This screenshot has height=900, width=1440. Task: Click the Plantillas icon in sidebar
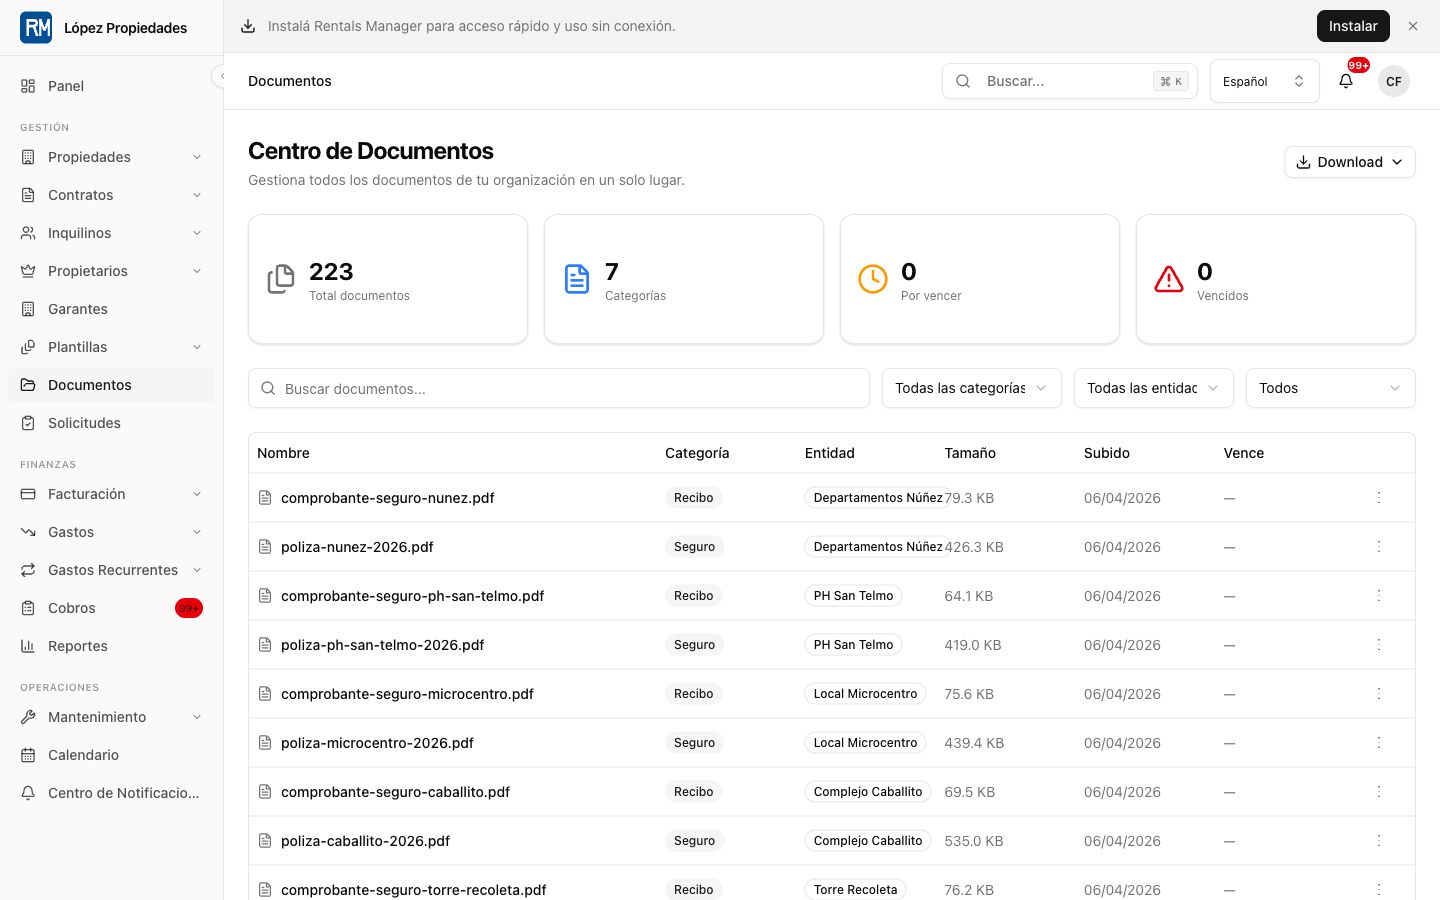(28, 347)
